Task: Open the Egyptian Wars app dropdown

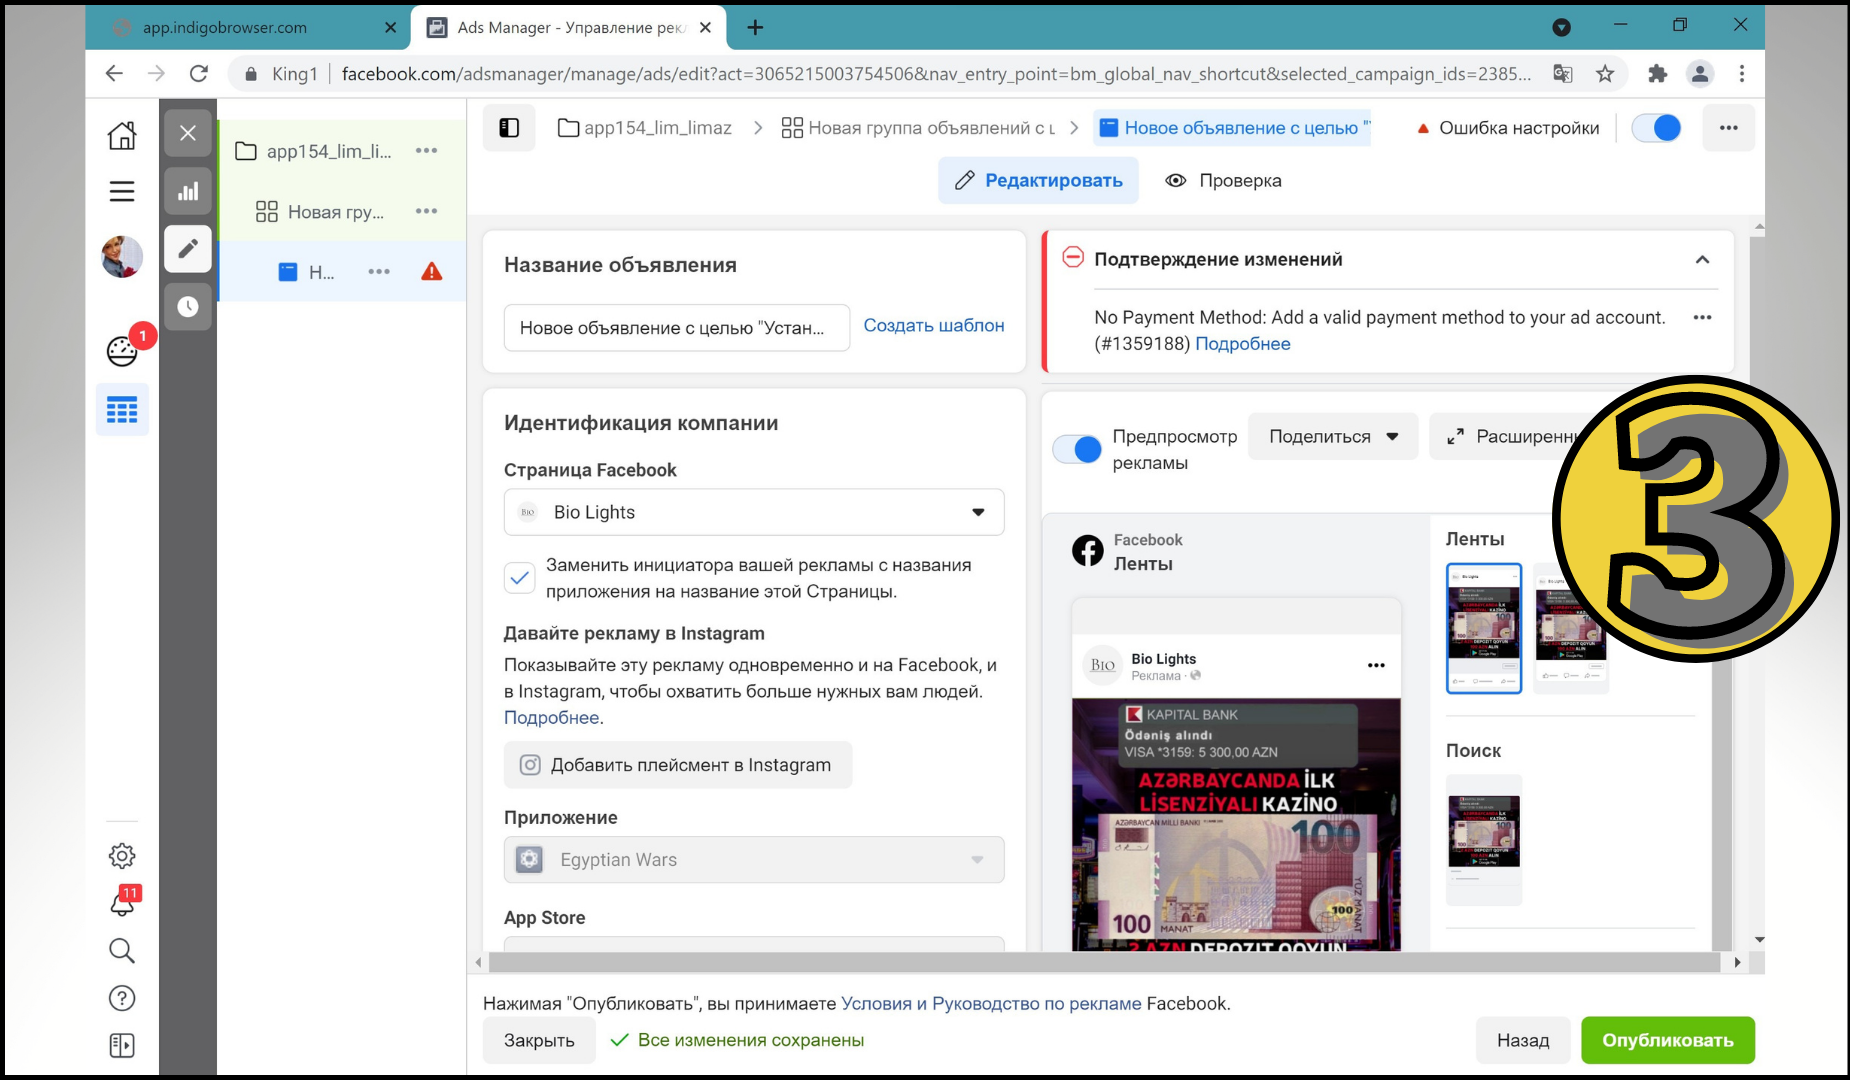Action: pos(754,860)
